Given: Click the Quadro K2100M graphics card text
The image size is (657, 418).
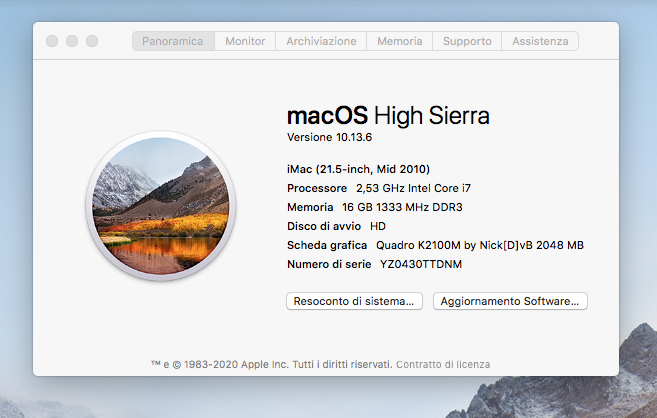Looking at the screenshot, I should click(x=480, y=245).
